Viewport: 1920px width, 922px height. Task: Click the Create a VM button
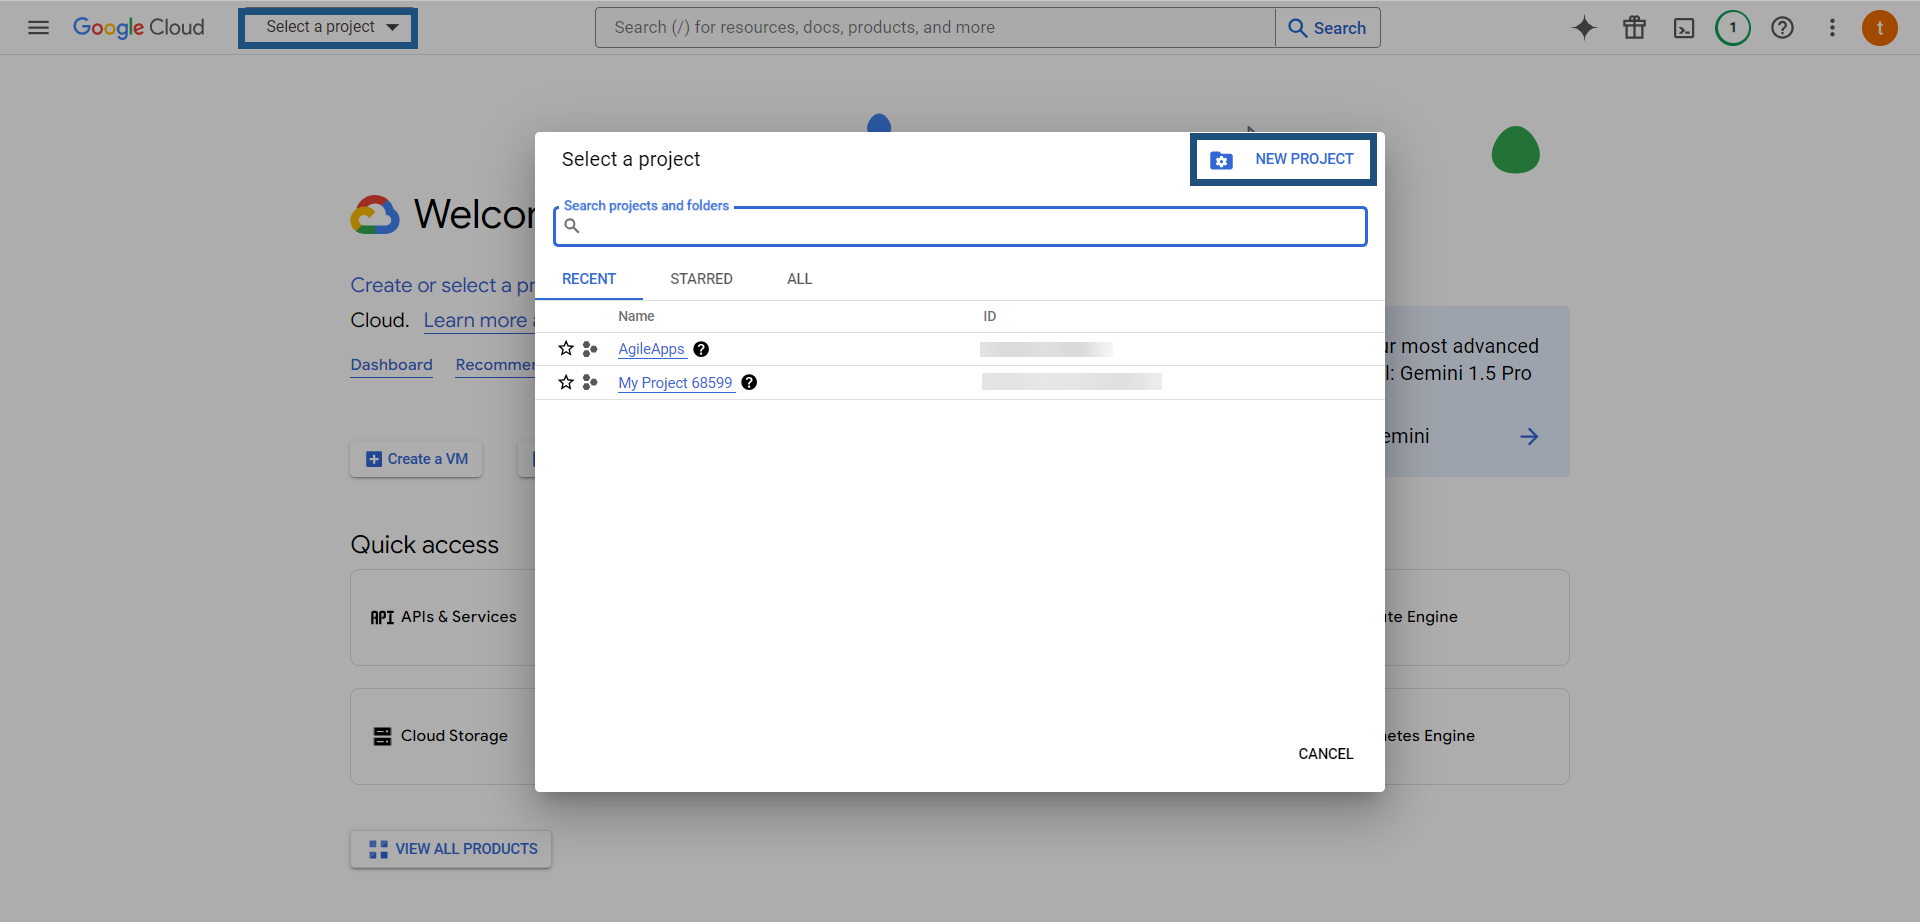(x=416, y=459)
